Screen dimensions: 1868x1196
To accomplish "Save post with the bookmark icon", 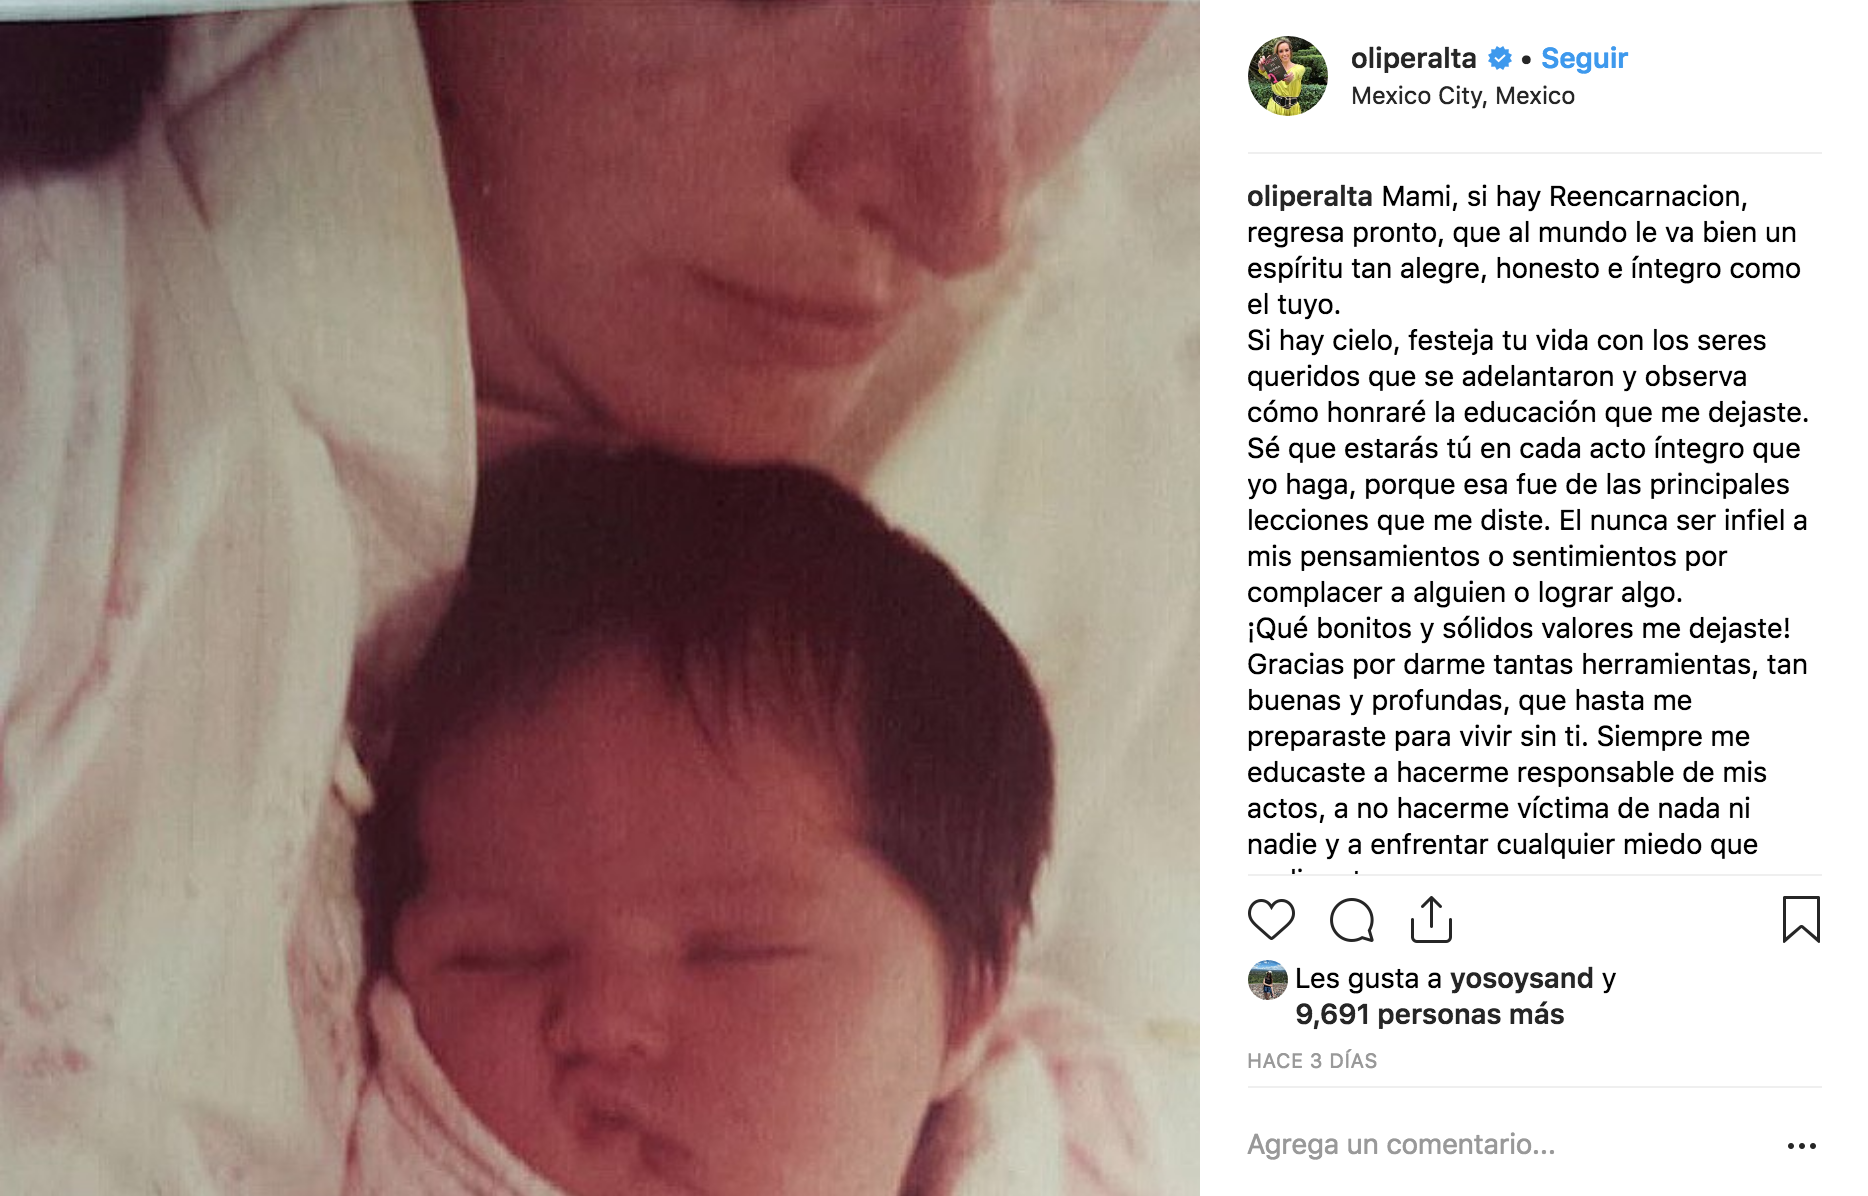I will coord(1801,920).
